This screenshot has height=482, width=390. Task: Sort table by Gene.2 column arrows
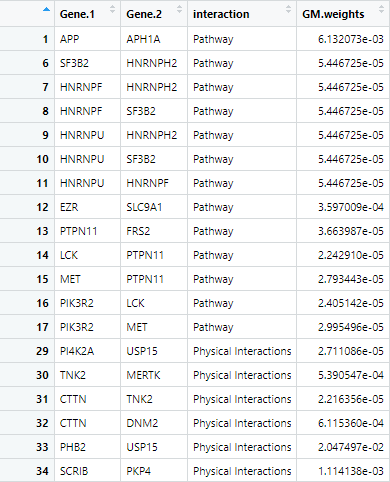point(179,9)
